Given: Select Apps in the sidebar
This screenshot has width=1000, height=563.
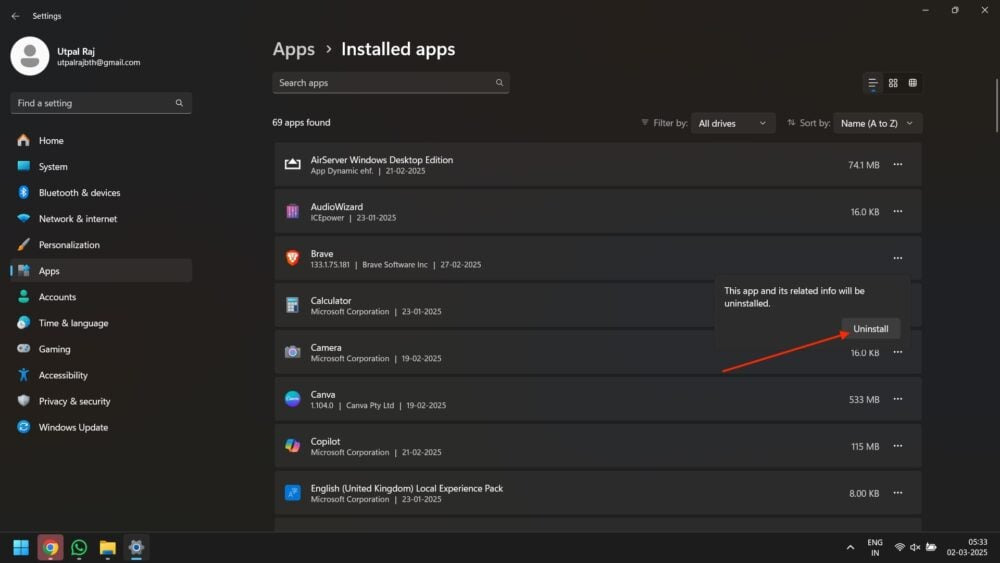Looking at the screenshot, I should (x=101, y=271).
